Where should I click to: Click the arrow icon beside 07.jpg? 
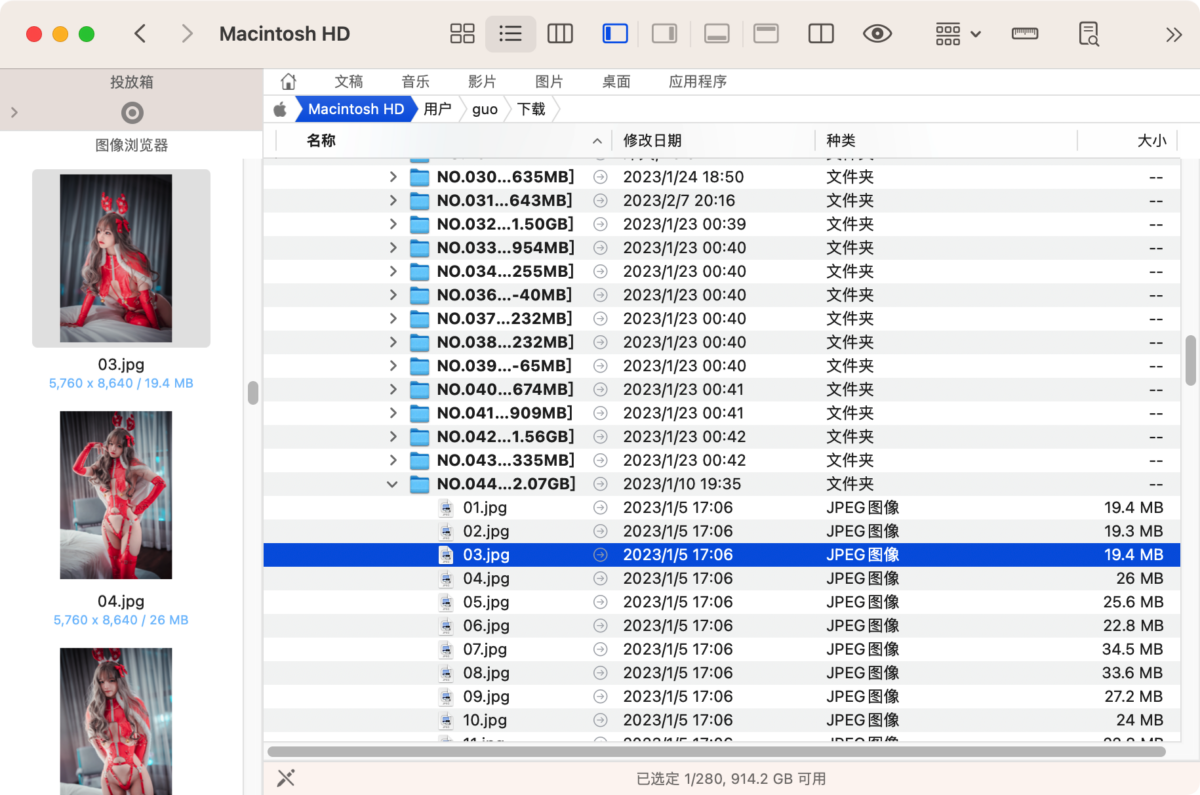tap(600, 649)
